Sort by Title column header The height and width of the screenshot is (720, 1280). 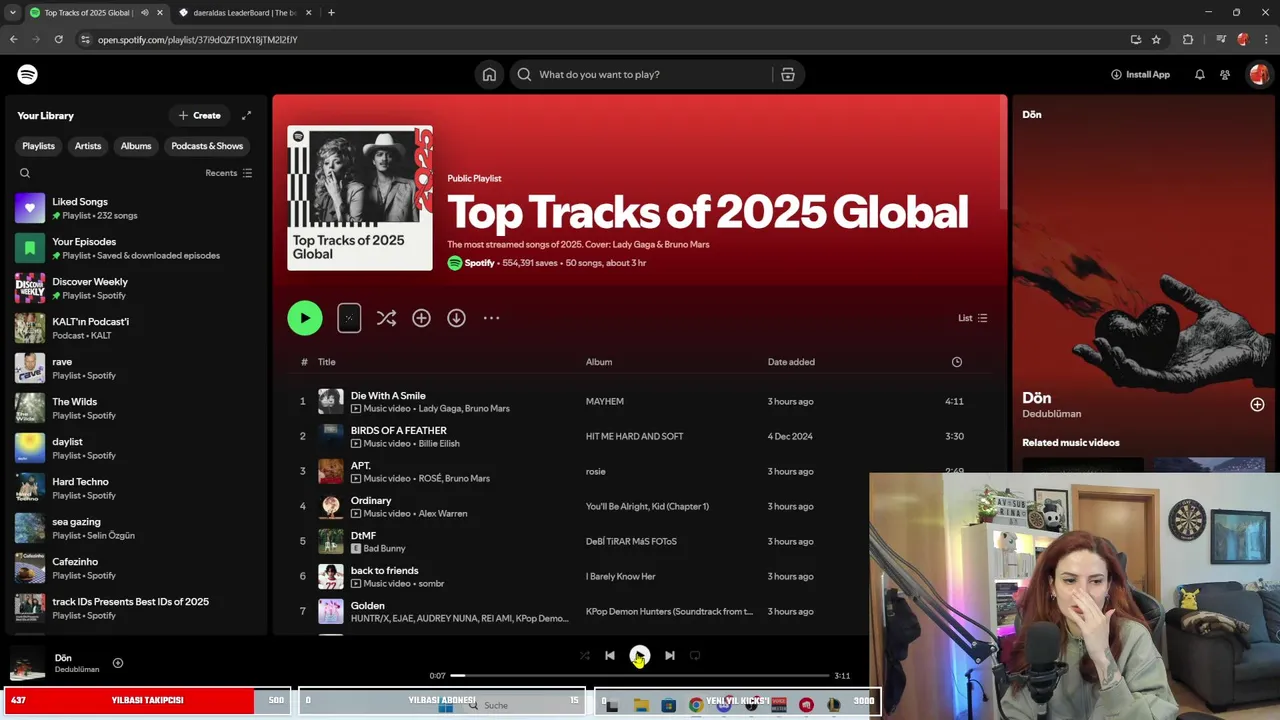[x=327, y=362]
